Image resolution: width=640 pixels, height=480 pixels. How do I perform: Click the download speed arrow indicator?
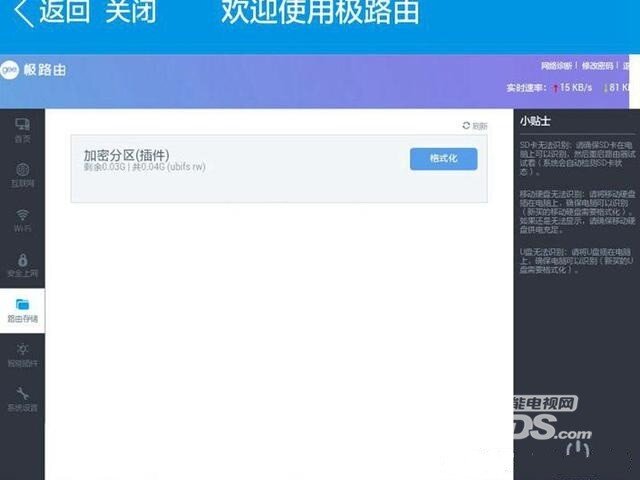[607, 88]
